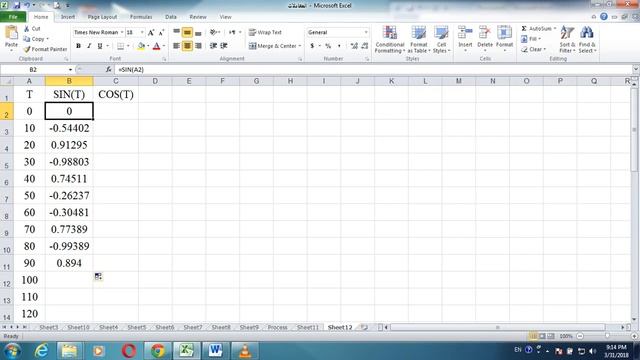Select cell with -0.54402
640x360 pixels.
[69, 128]
